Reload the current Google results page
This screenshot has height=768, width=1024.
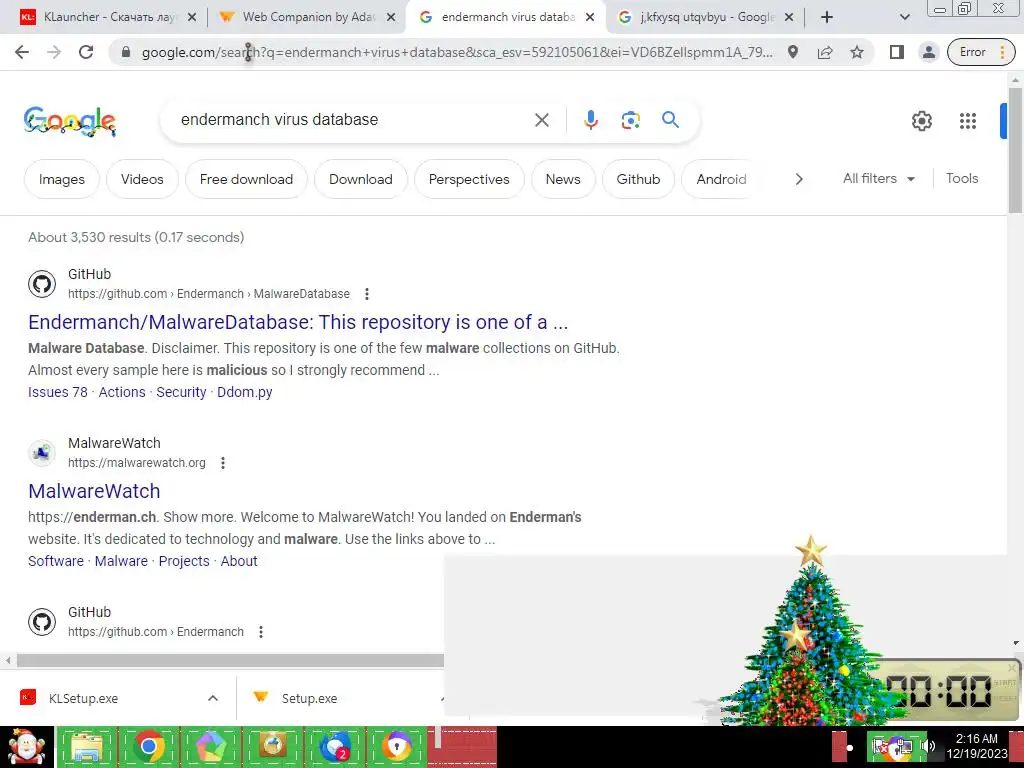click(86, 52)
